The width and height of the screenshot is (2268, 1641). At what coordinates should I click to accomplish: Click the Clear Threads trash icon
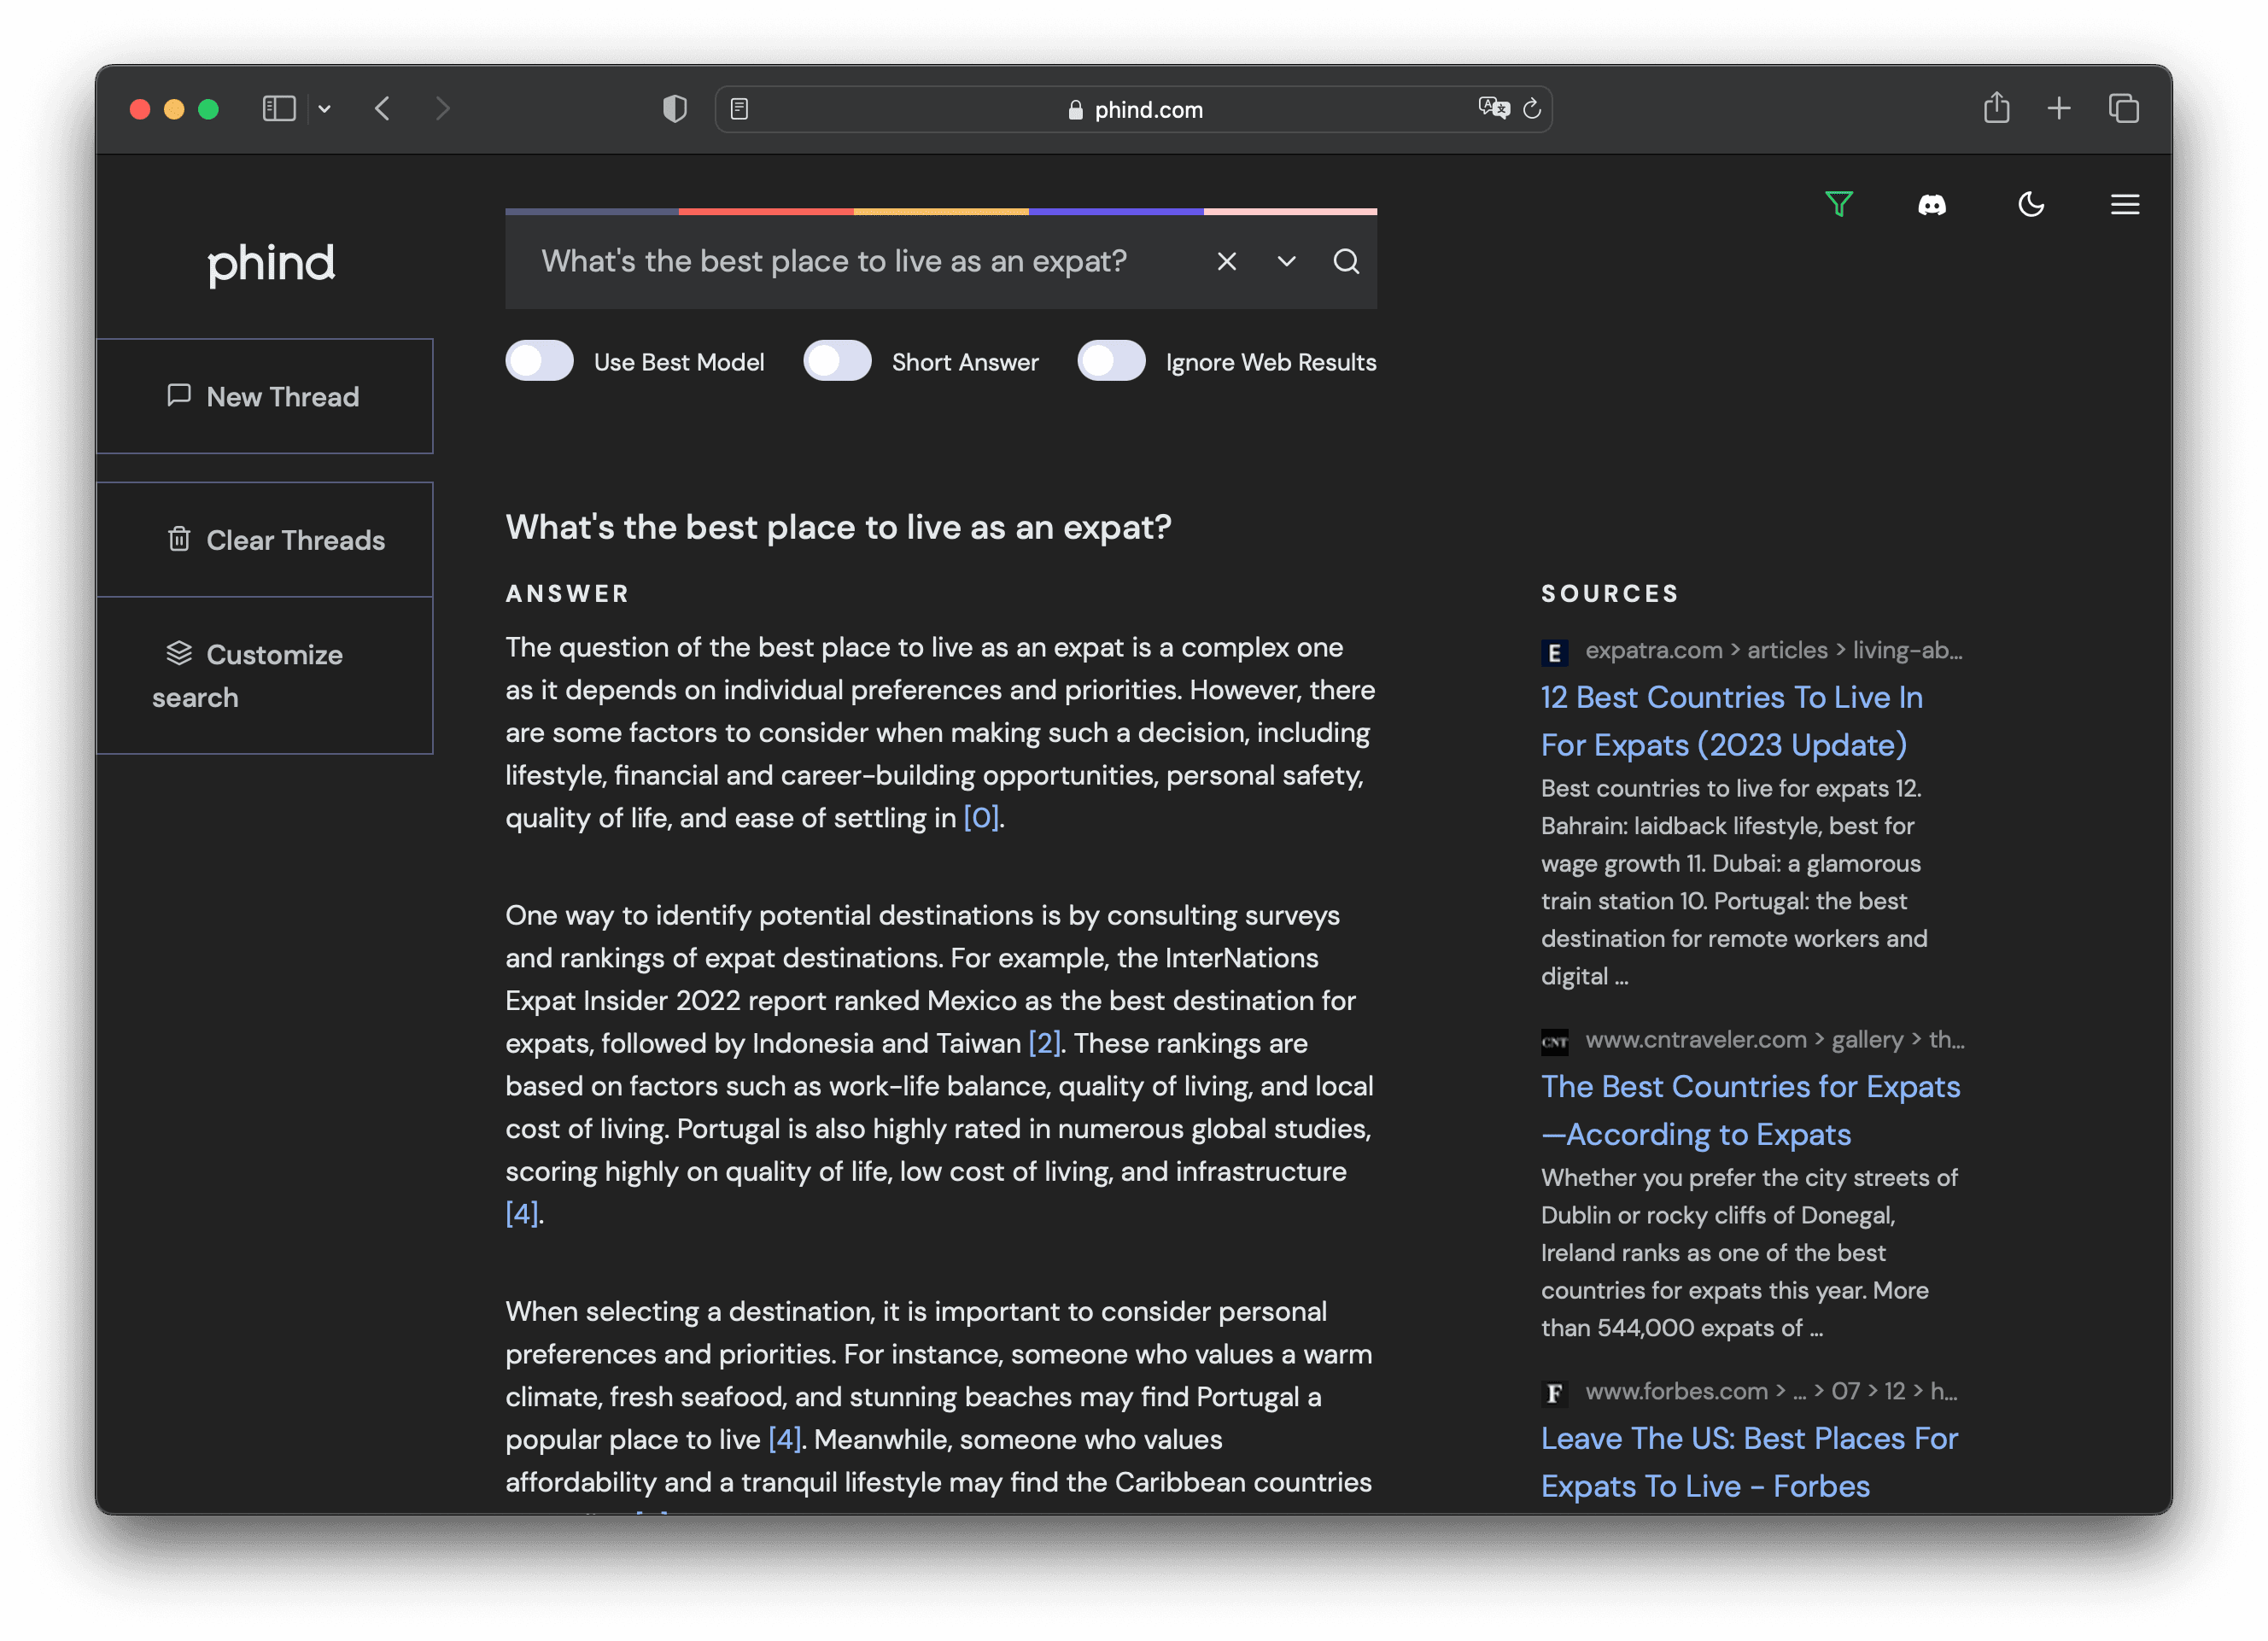coord(179,539)
